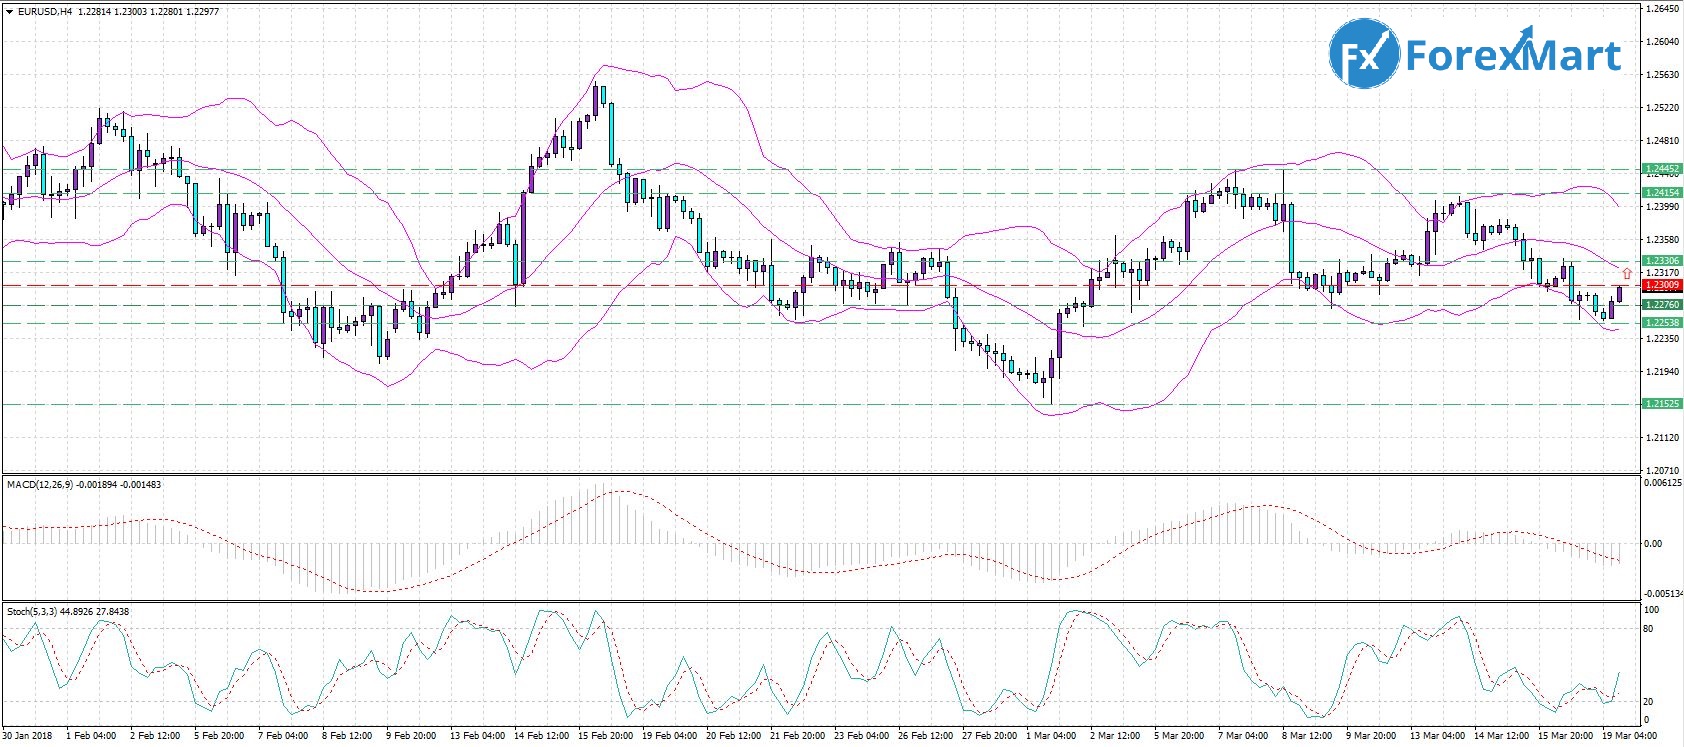Click the 1.23580 value on price scale

coord(1663,240)
